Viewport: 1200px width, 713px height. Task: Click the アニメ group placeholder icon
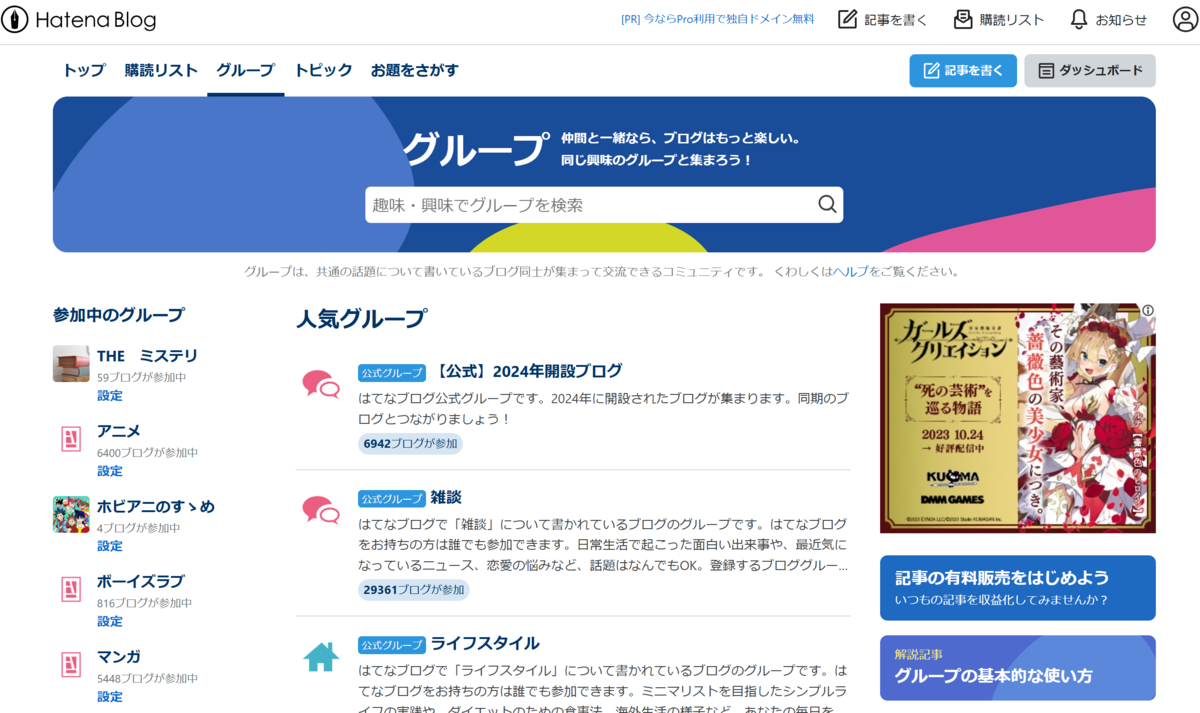point(71,439)
